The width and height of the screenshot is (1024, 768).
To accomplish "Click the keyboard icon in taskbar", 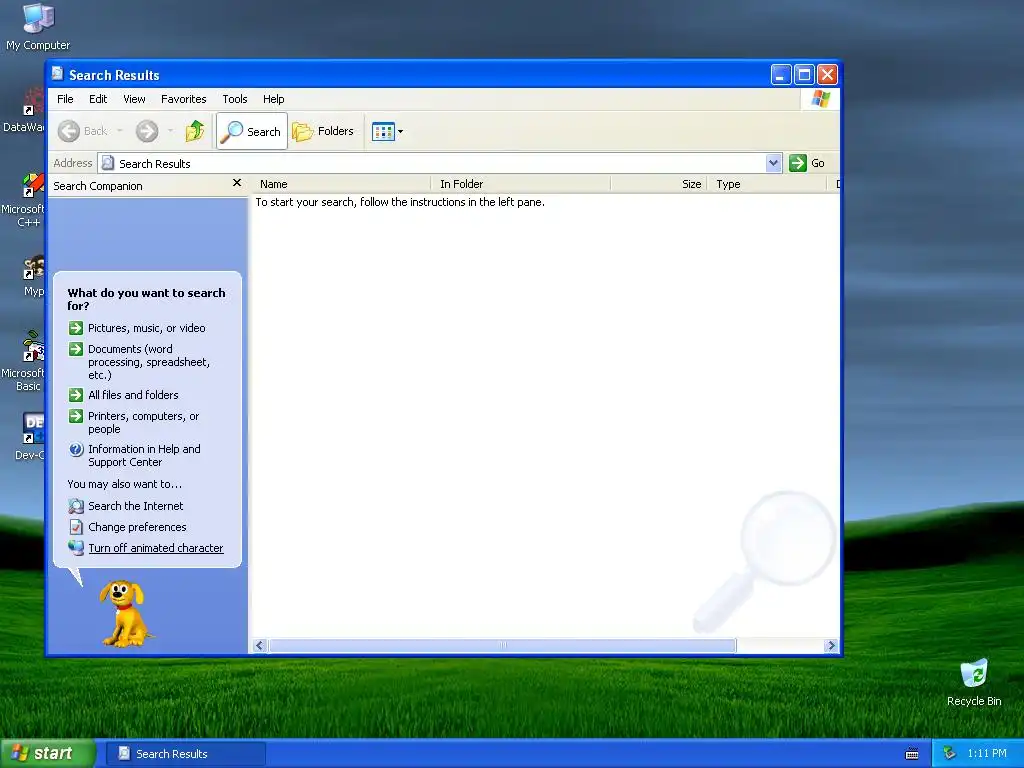I will click(x=912, y=754).
